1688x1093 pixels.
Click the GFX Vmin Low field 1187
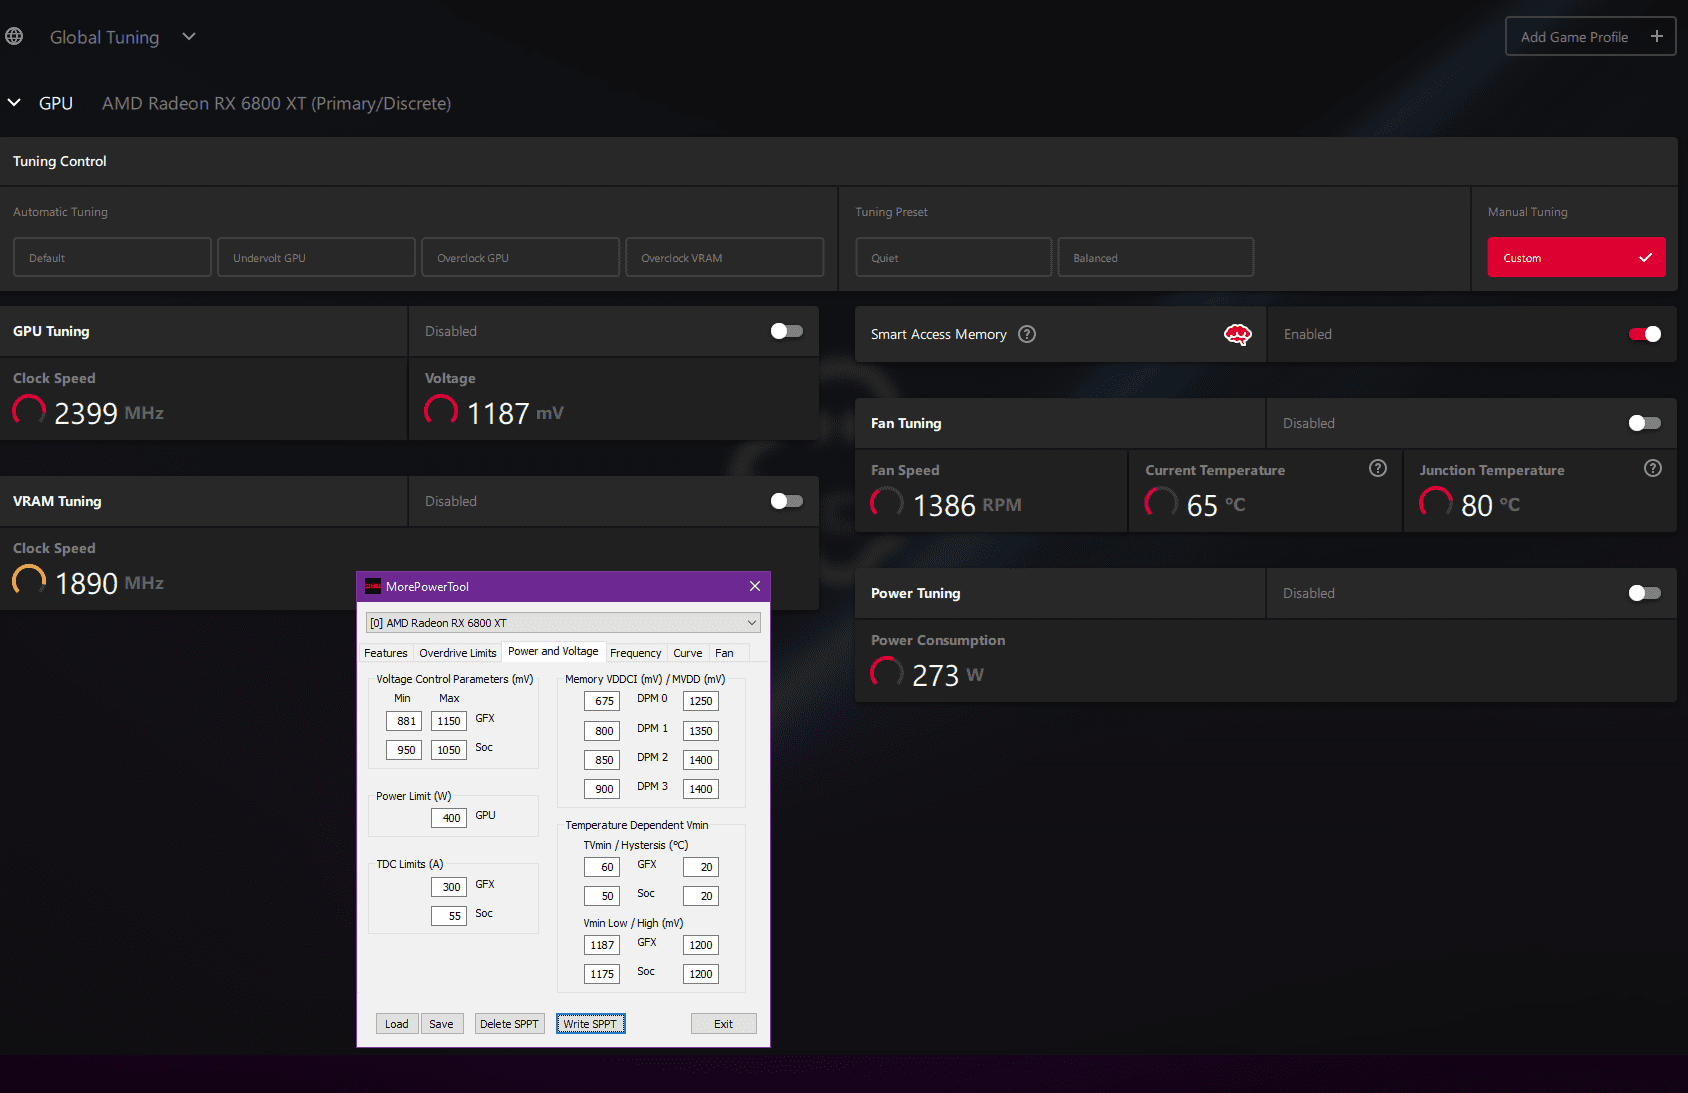point(602,945)
